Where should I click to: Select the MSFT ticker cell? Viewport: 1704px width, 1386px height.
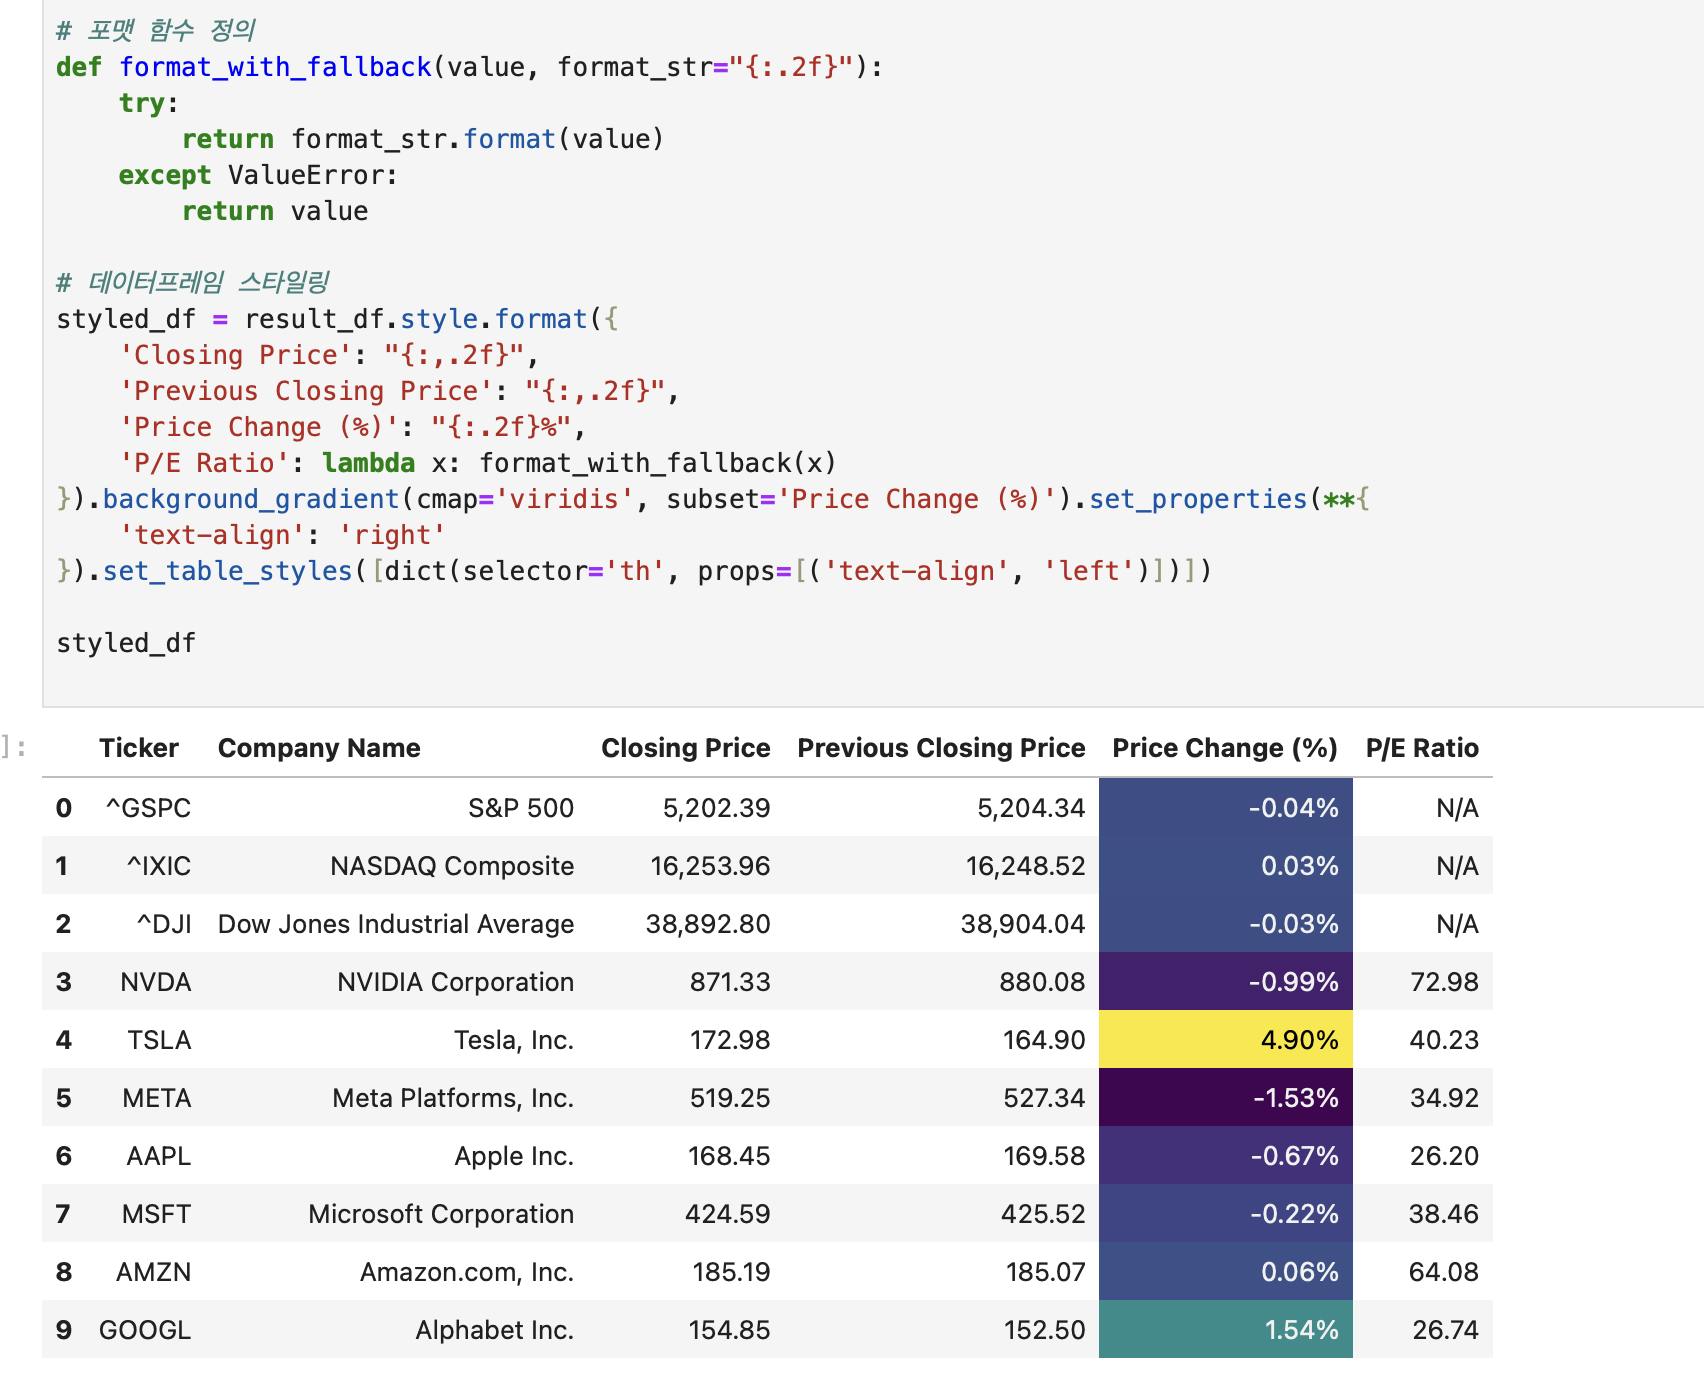pyautogui.click(x=156, y=1214)
